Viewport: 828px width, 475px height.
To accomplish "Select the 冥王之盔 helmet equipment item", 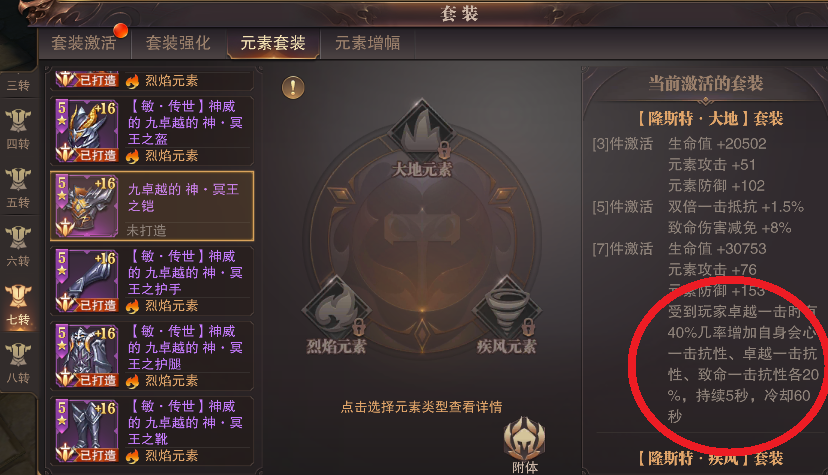I will pos(152,130).
